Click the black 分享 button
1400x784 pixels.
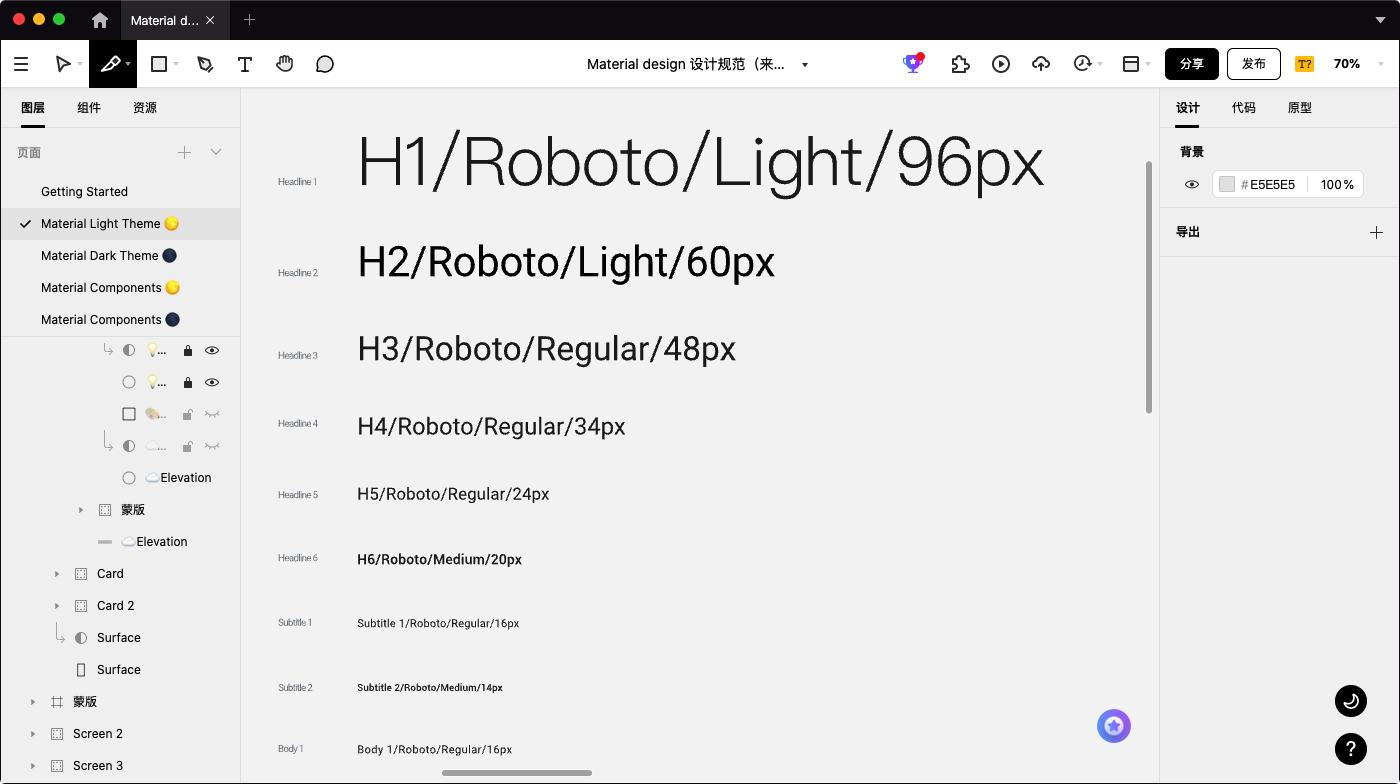tap(1192, 64)
